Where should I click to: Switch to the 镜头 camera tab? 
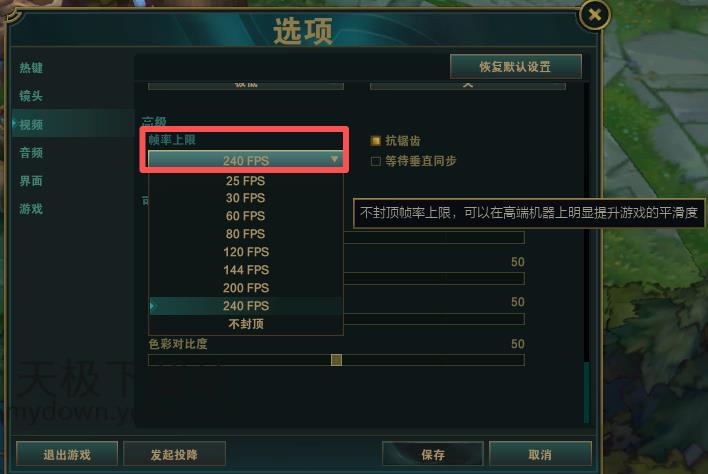tap(31, 96)
